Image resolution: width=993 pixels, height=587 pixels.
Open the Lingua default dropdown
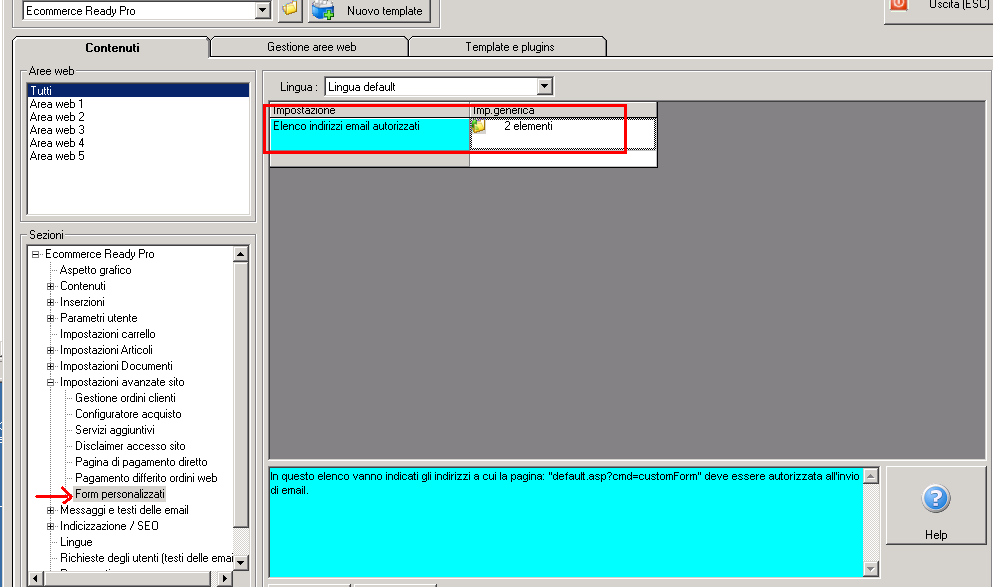tap(545, 86)
